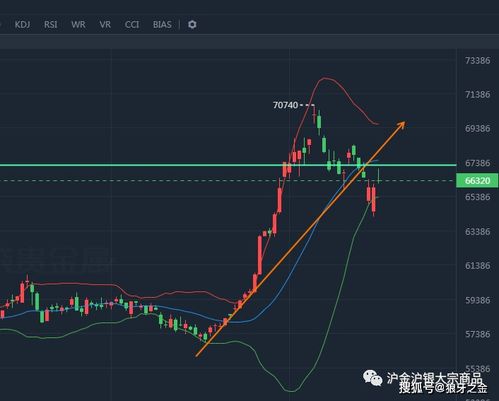
Task: Click the 搜狐号@狼牙之金 watermark text
Action: click(x=443, y=388)
